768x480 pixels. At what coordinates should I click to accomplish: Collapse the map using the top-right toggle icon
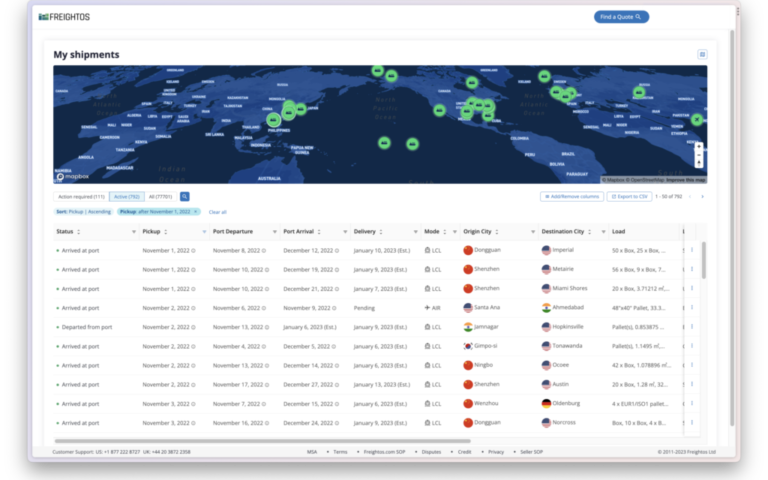click(702, 55)
